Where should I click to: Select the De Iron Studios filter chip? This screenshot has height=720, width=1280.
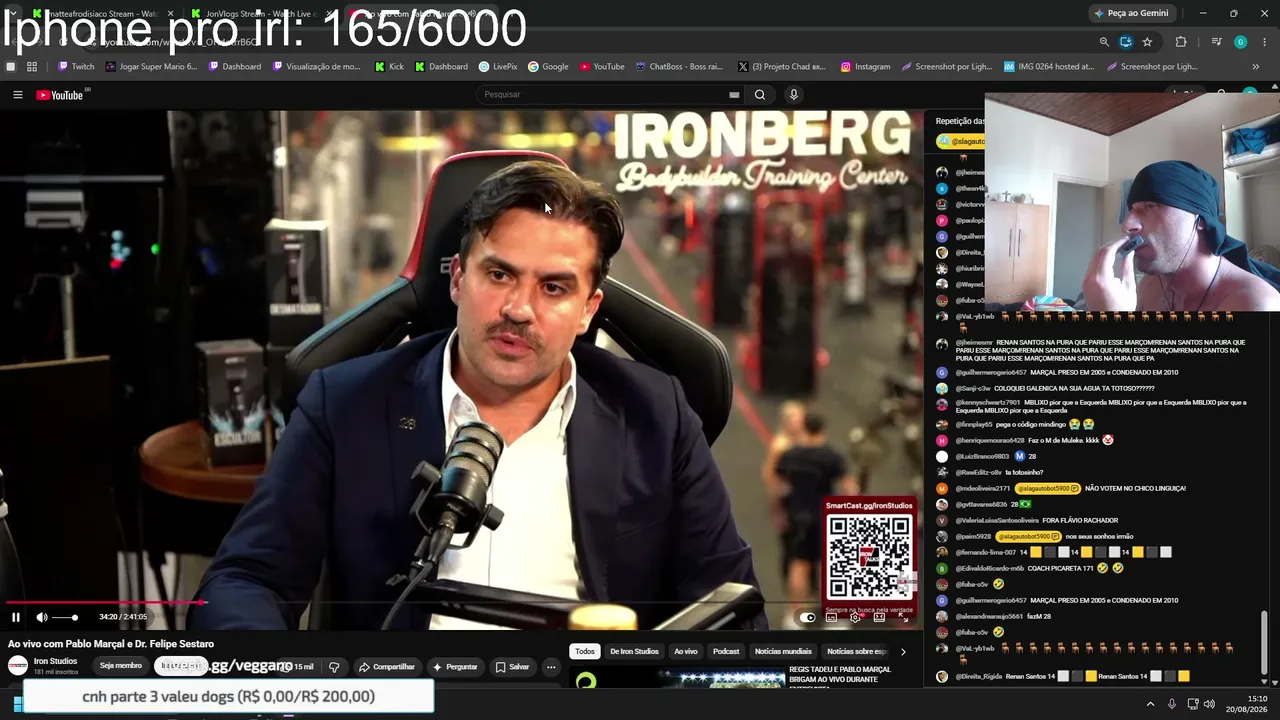click(634, 652)
